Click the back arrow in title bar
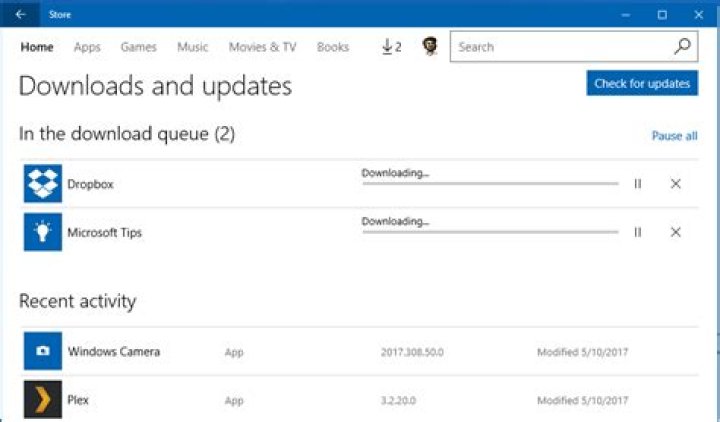This screenshot has height=422, width=720. (21, 14)
